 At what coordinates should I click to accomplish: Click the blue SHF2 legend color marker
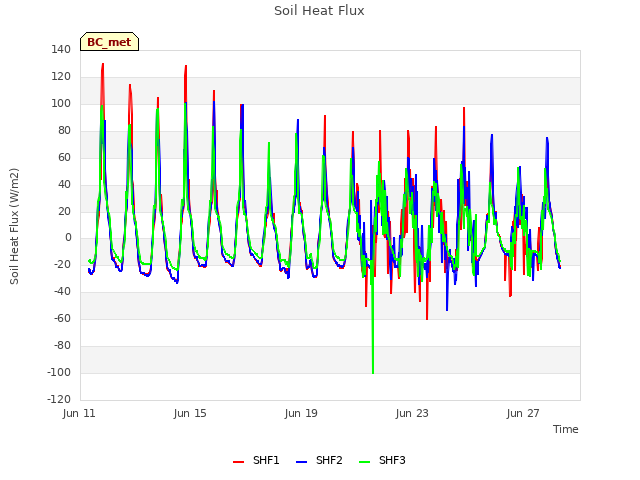(x=301, y=462)
